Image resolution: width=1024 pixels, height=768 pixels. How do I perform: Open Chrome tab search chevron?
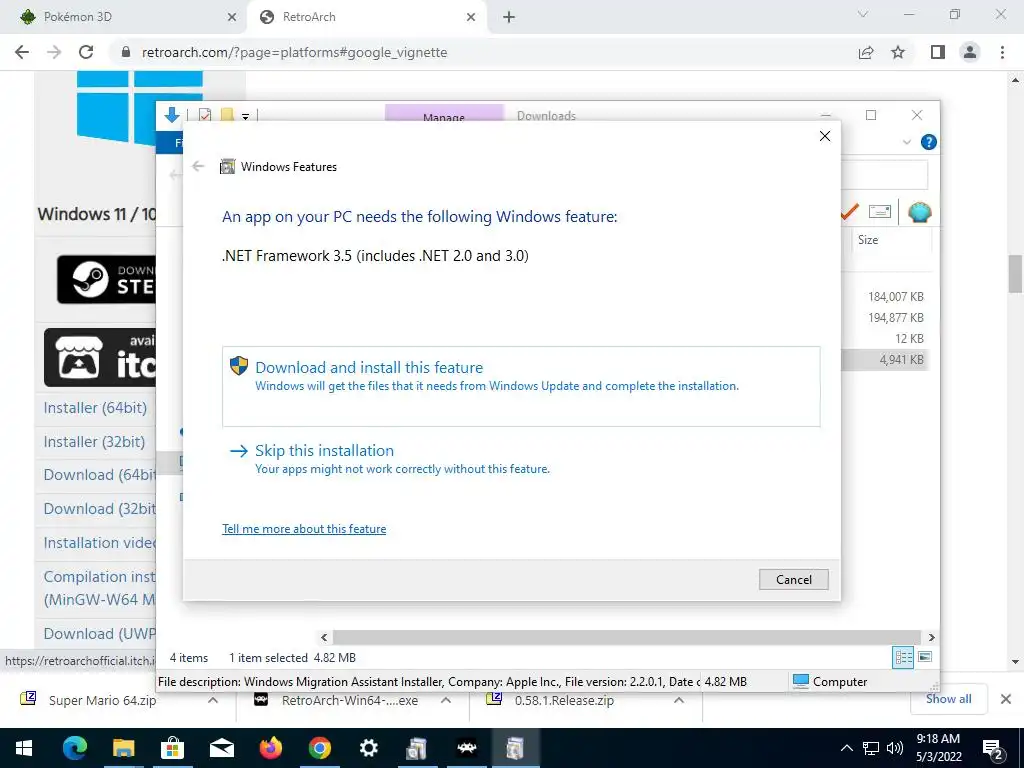click(x=863, y=14)
